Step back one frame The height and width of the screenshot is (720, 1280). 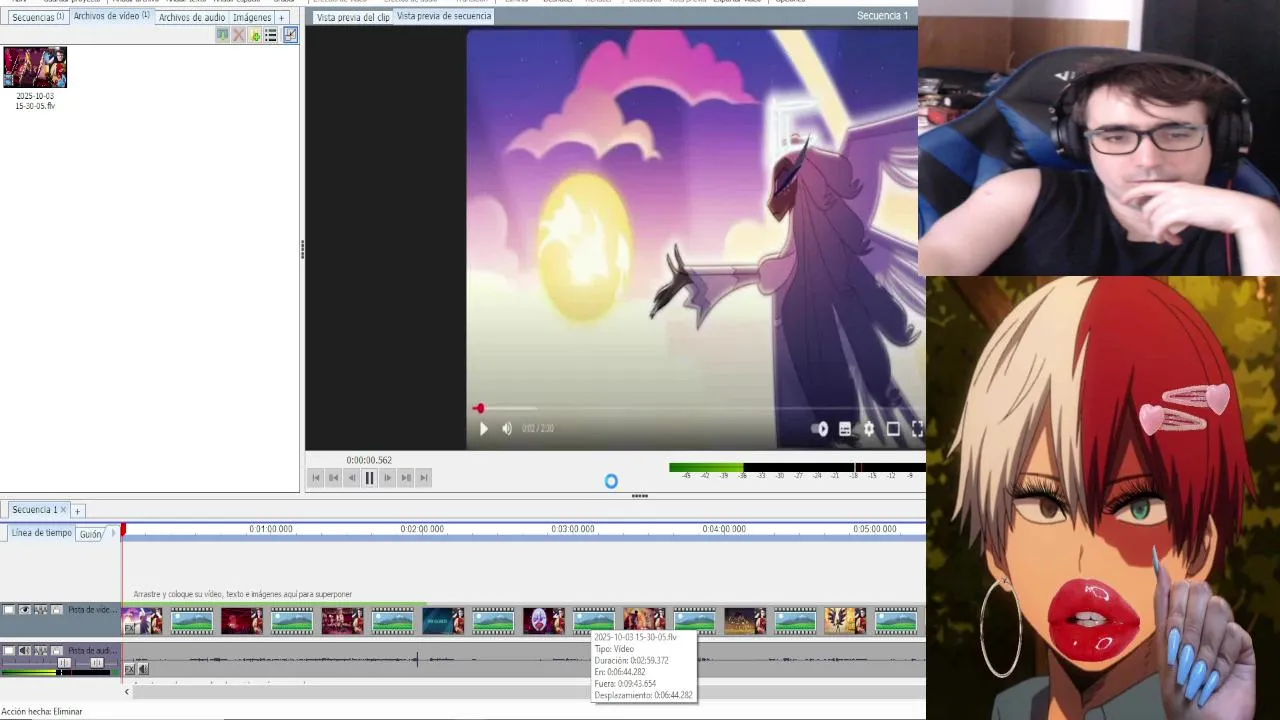(x=352, y=478)
